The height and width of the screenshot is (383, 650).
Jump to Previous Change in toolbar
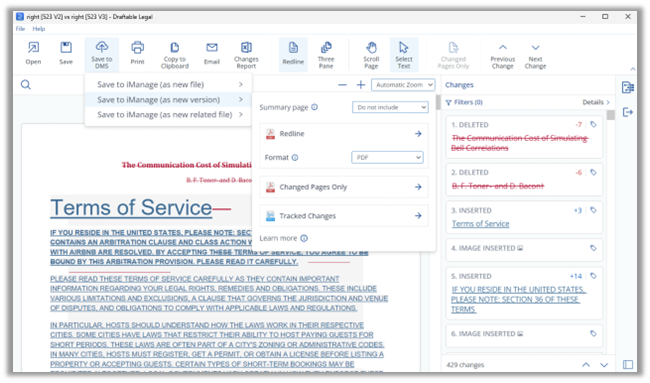tap(502, 56)
